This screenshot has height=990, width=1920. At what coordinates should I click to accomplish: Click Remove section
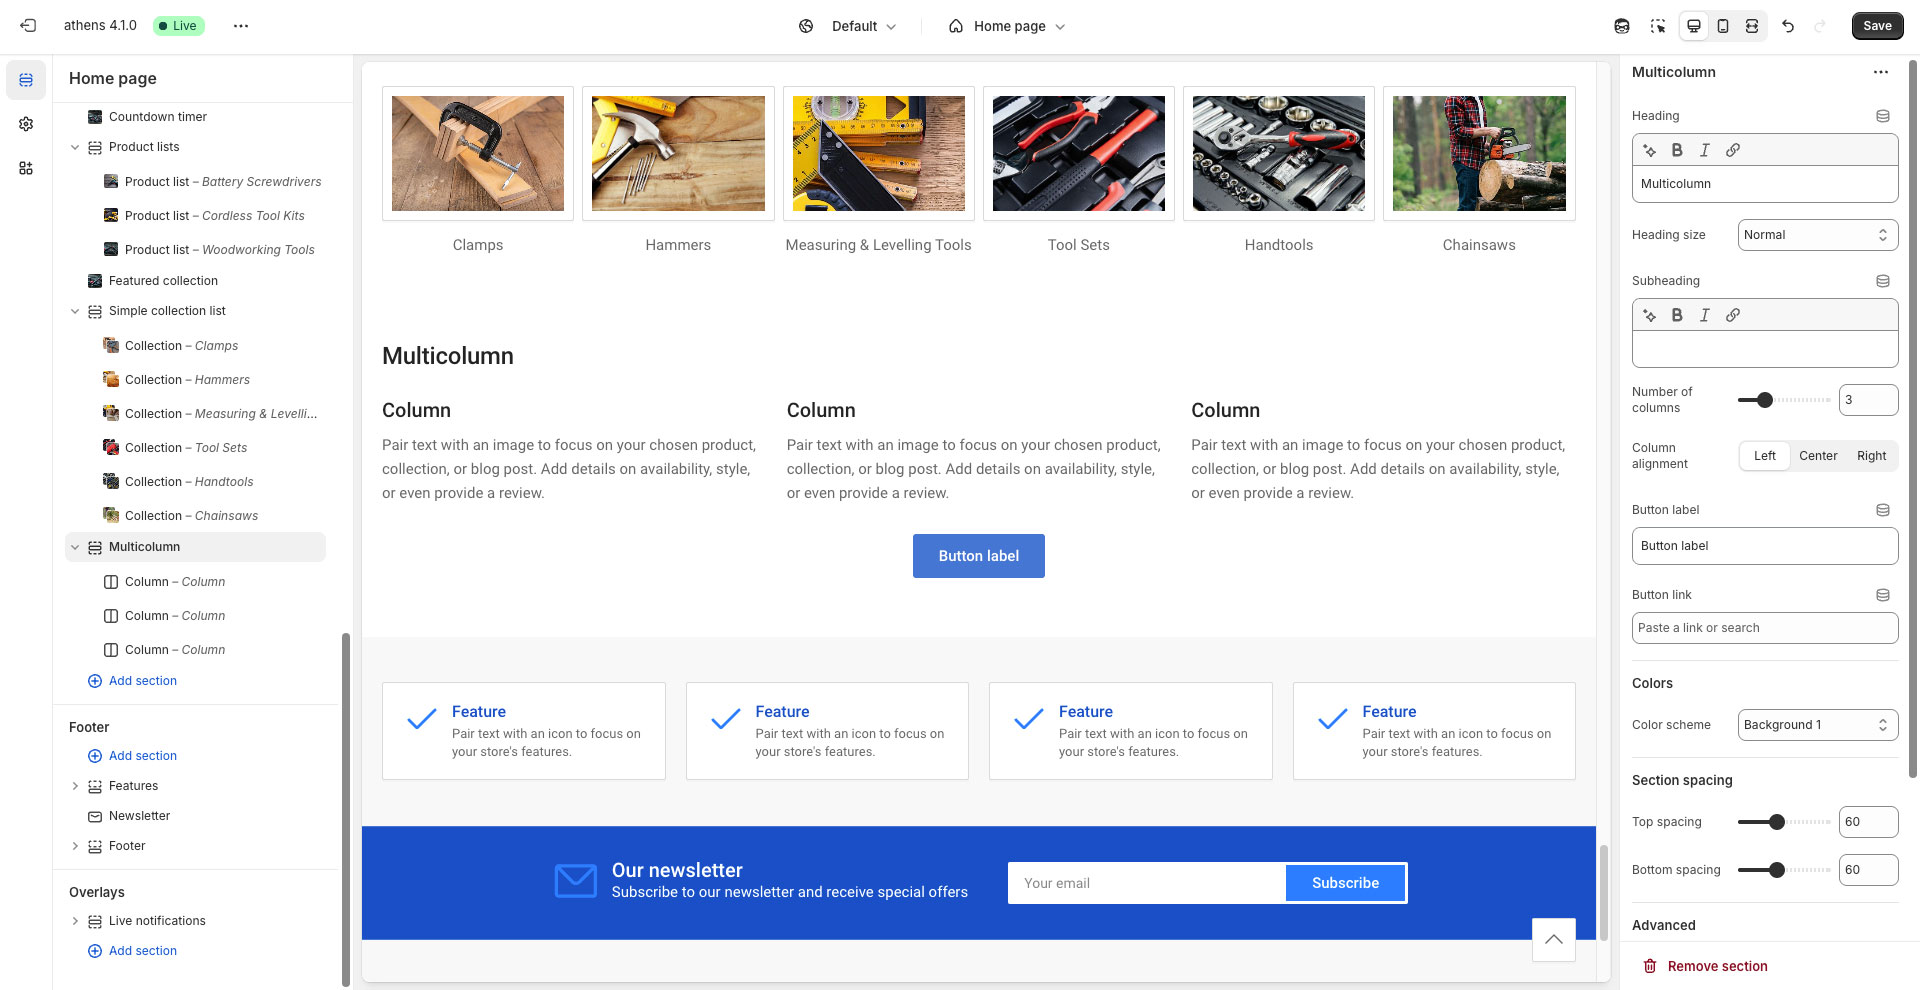coord(1706,966)
